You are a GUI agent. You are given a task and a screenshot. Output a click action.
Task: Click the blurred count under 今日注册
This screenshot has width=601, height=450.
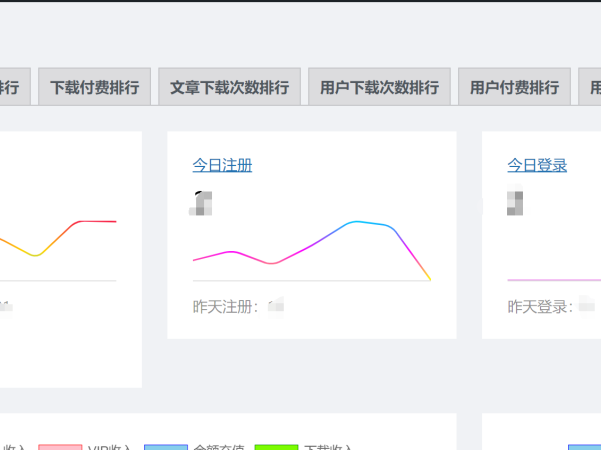202,203
